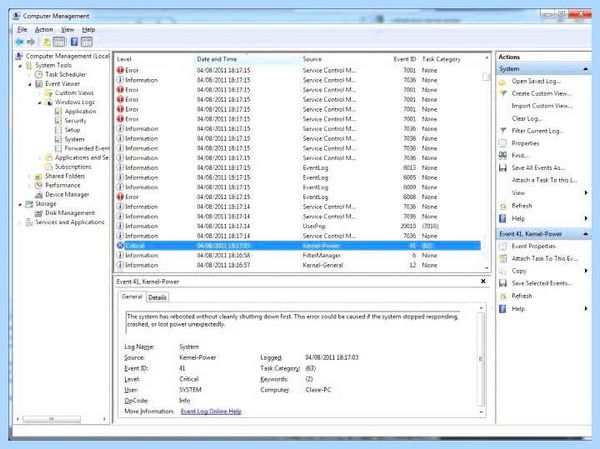Select the FilterManager event row
The width and height of the screenshot is (600, 449).
pyautogui.click(x=298, y=255)
